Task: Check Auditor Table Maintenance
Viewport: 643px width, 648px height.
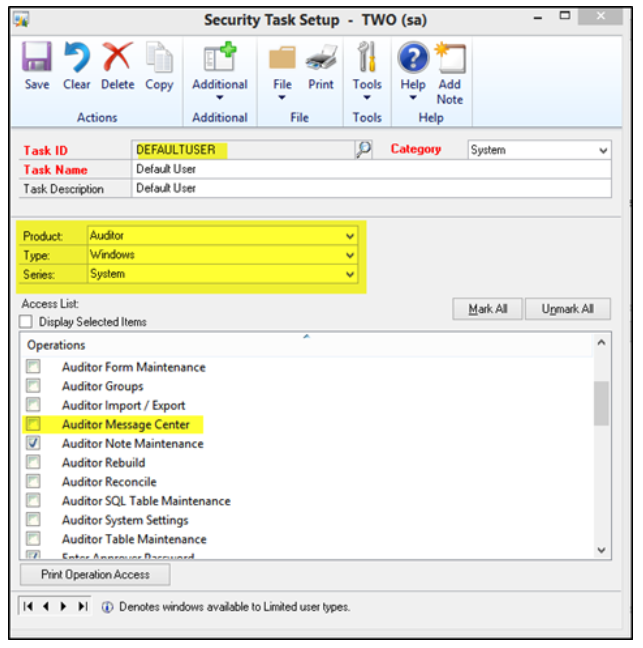Action: 33,538
